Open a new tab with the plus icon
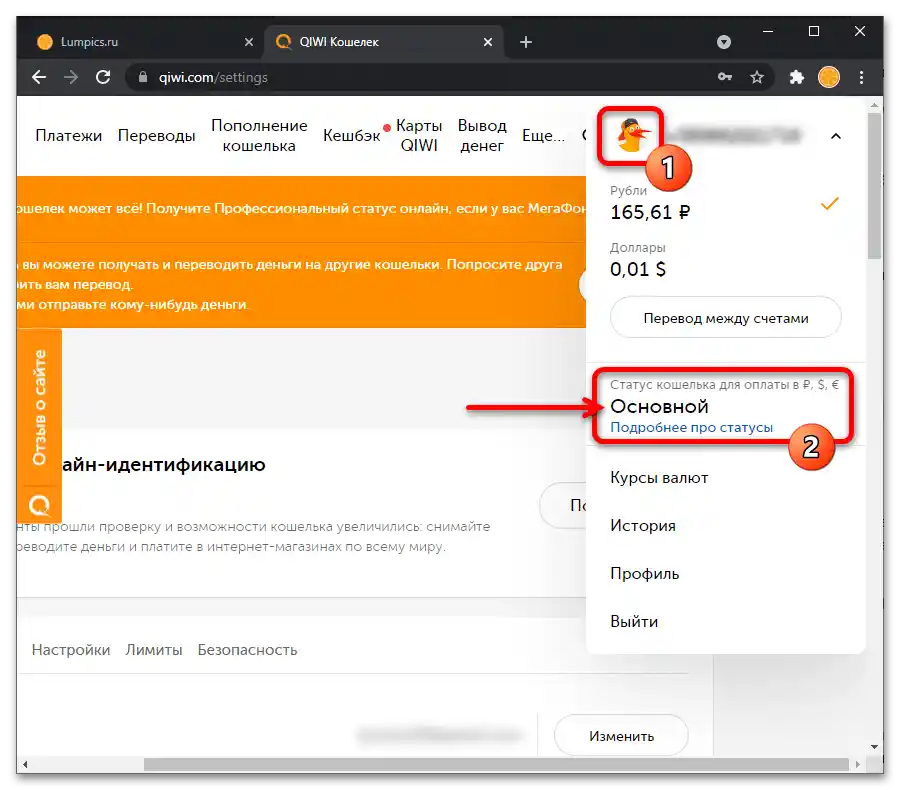 [526, 42]
